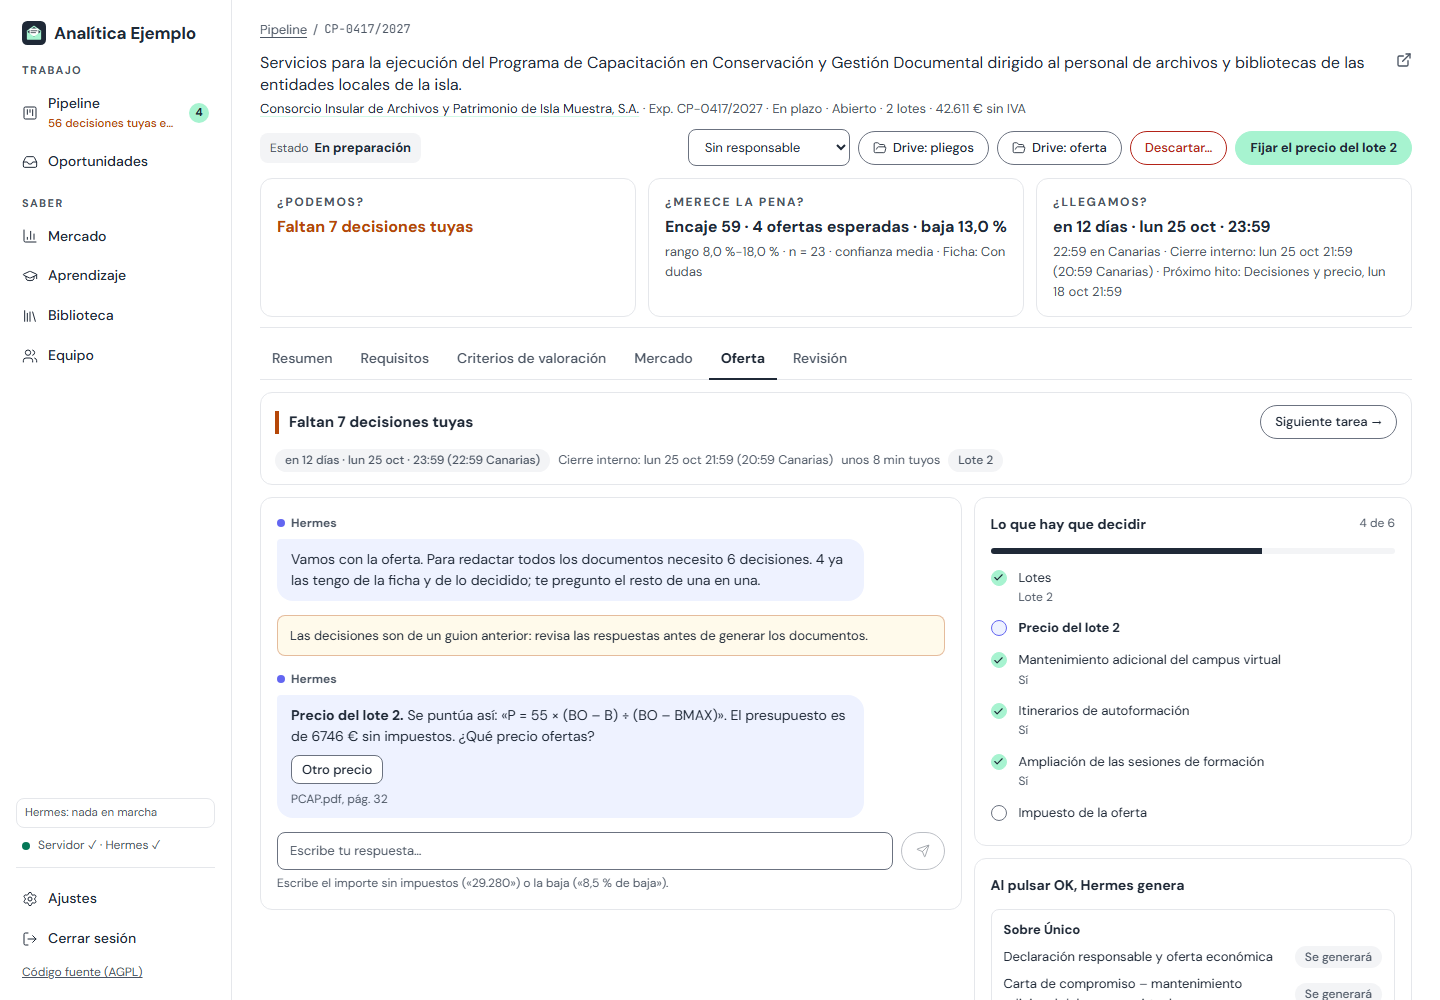Open Mercado via its chart icon
Image resolution: width=1440 pixels, height=1000 pixels.
point(30,236)
